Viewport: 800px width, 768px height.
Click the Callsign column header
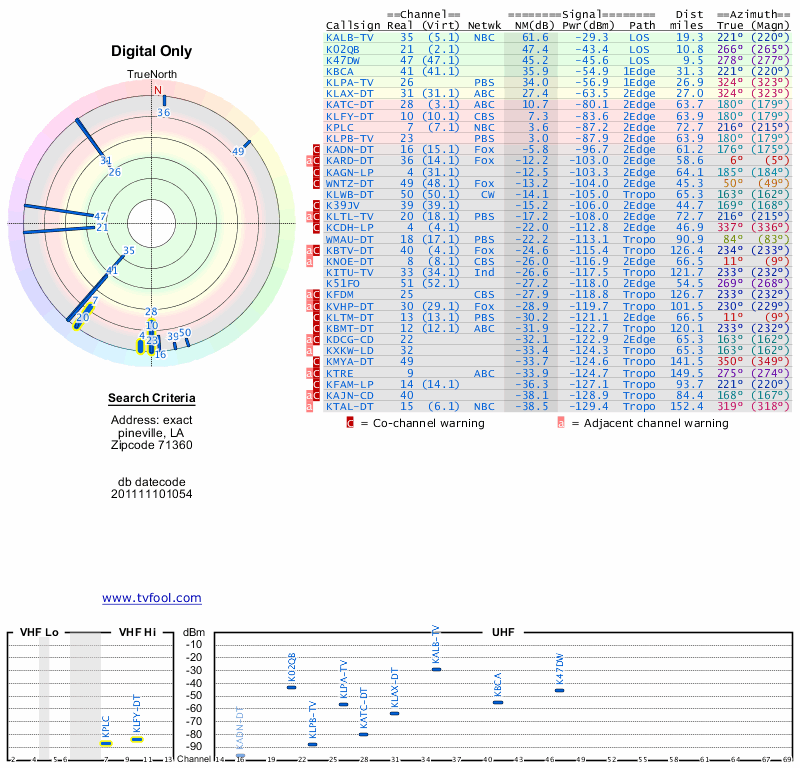350,25
